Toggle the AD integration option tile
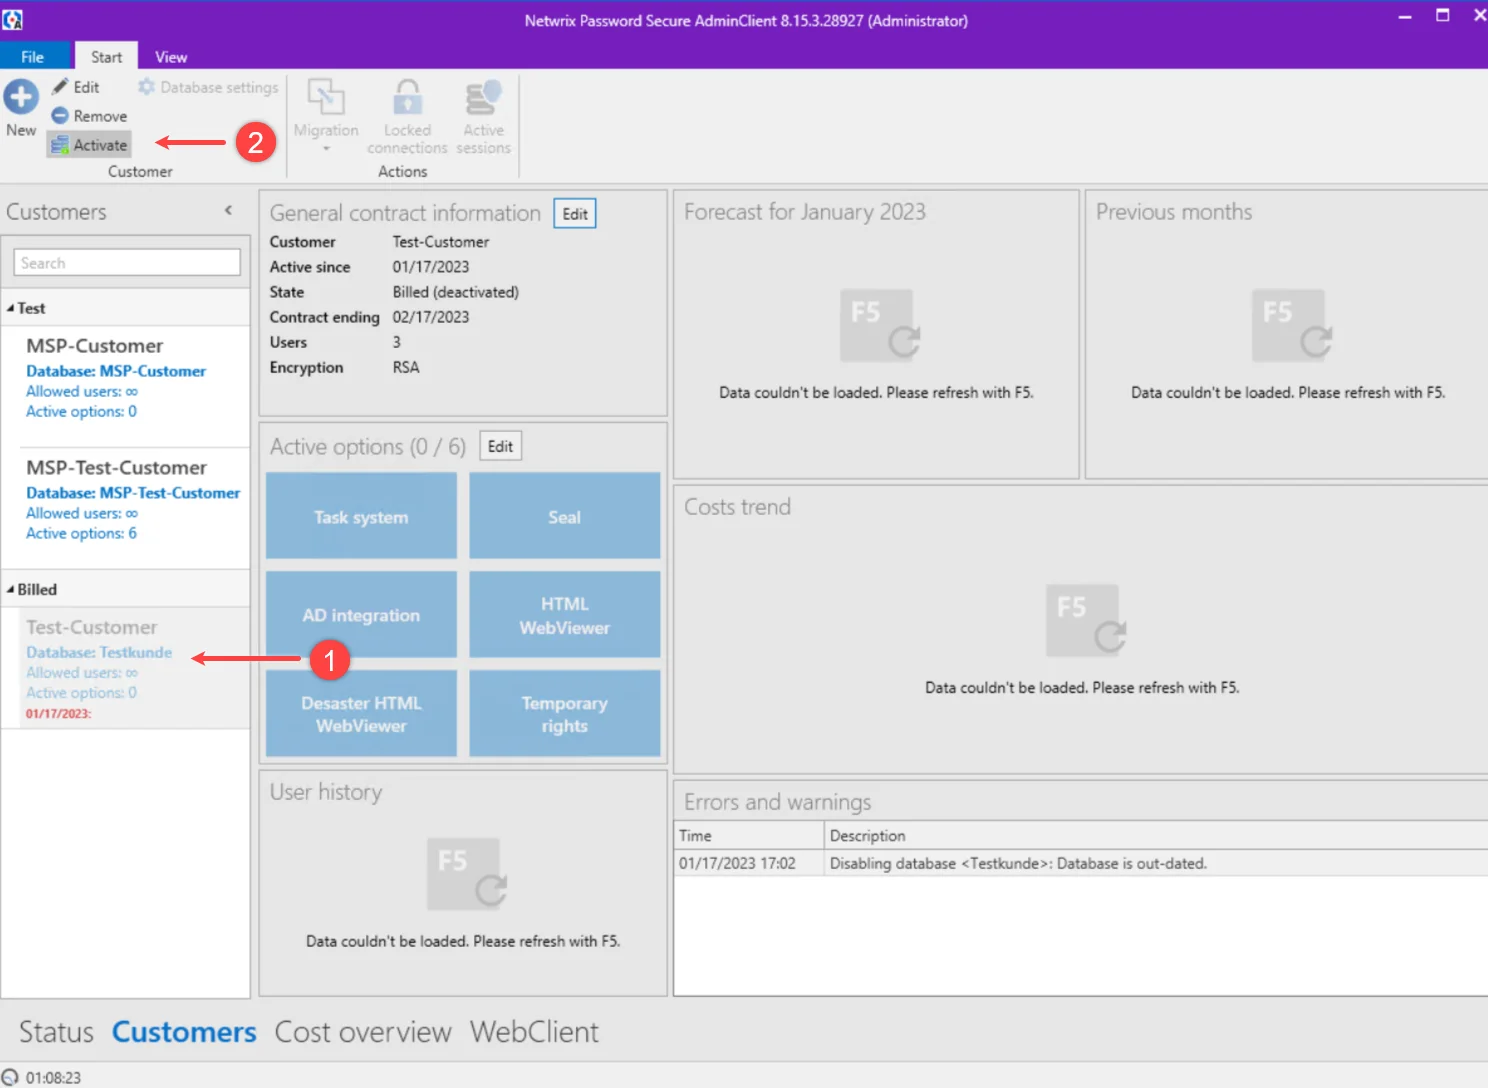1488x1088 pixels. click(x=361, y=615)
